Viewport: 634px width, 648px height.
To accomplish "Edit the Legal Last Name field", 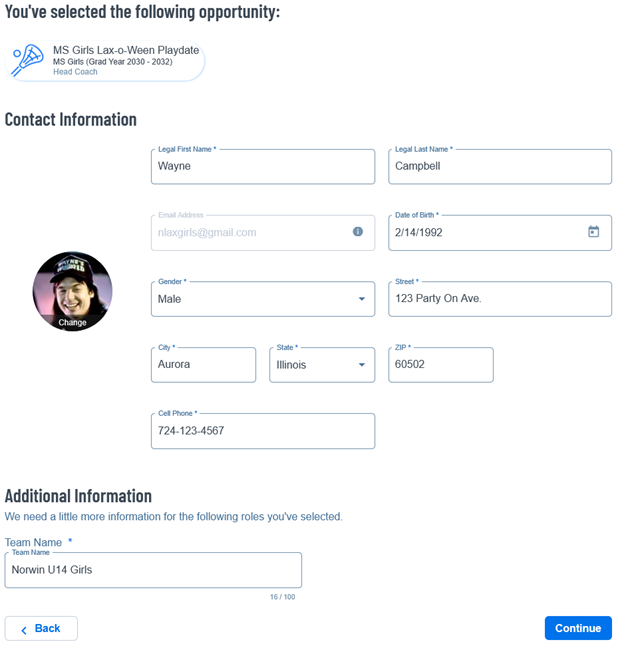I will pos(500,167).
